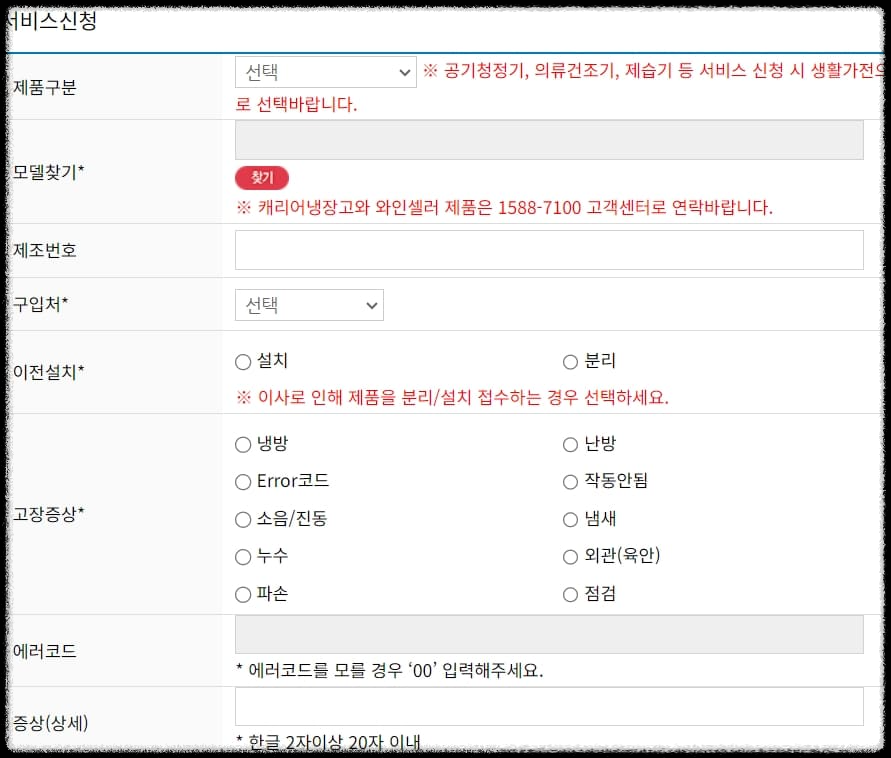Choose 냉방 as the fault symptom
Screen dimensions: 891x758
pos(243,443)
